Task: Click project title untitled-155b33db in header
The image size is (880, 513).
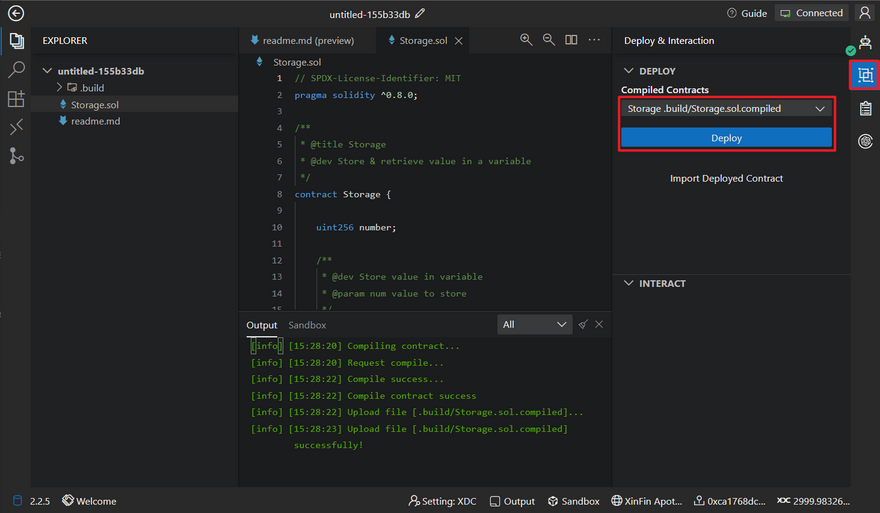Action: click(x=369, y=14)
